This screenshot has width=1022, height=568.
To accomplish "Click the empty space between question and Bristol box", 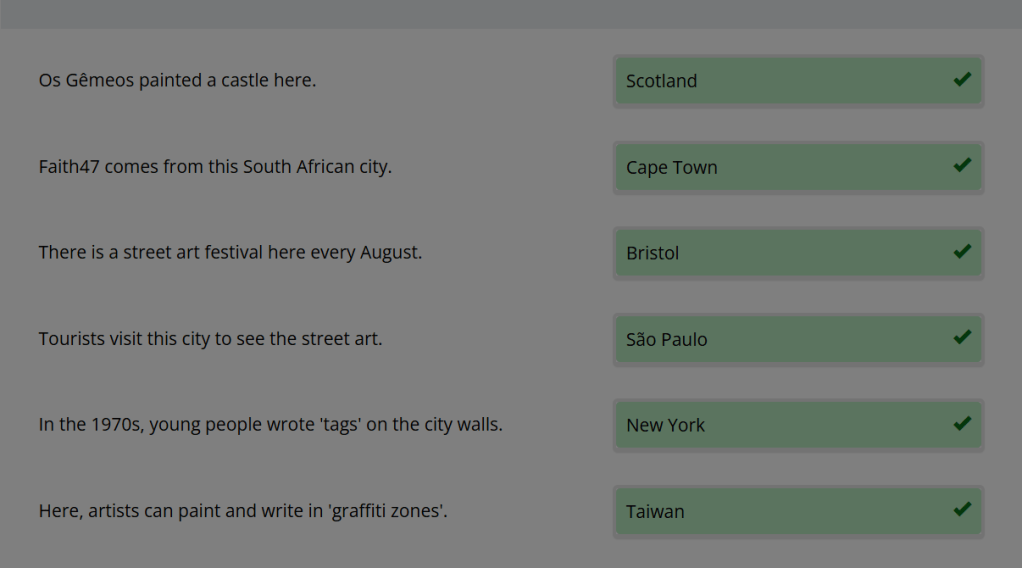I will (520, 253).
